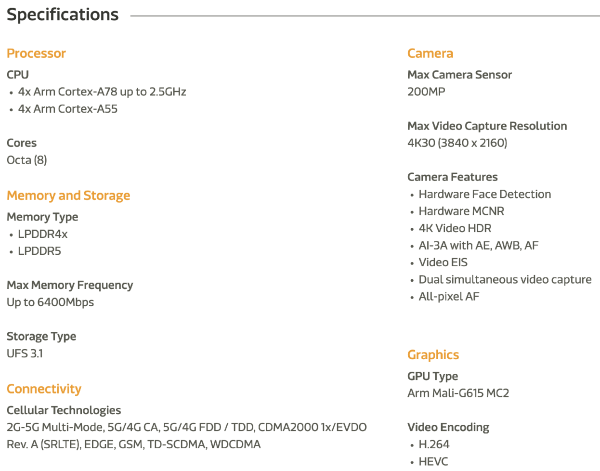Image resolution: width=600 pixels, height=471 pixels.
Task: Click the 200MP camera sensor value
Action: 427,91
